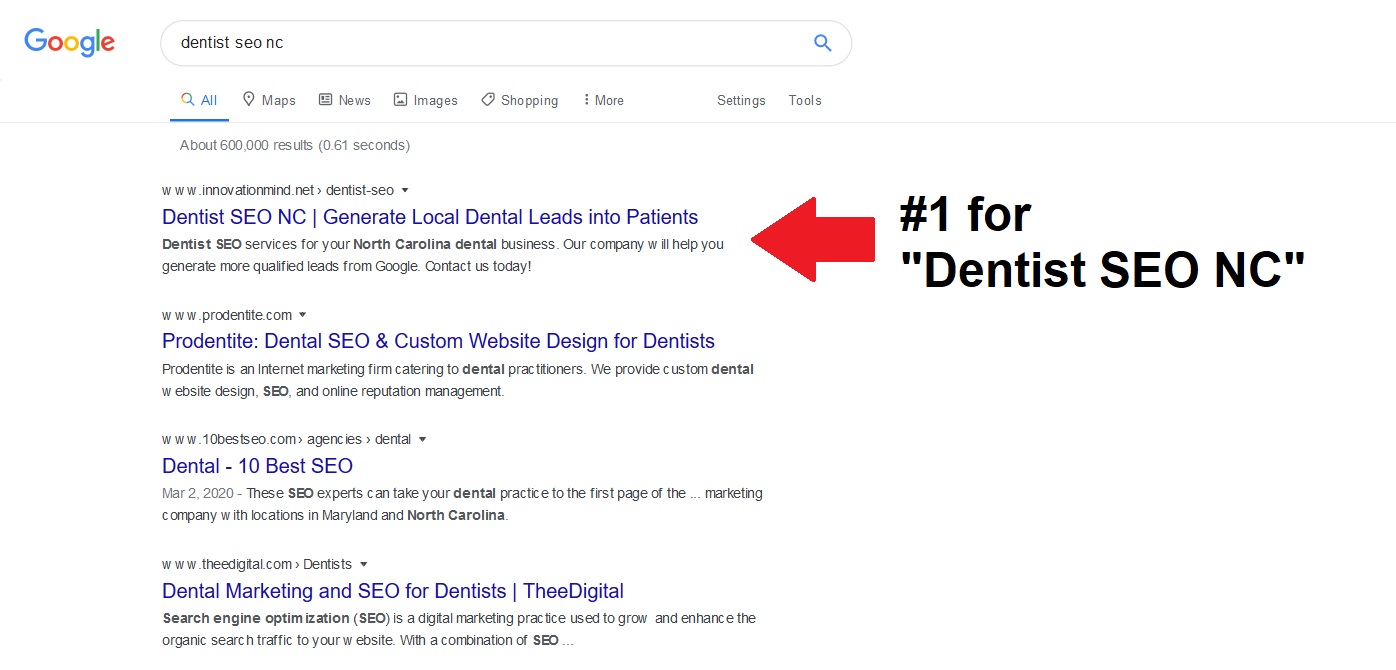Open the Dental - 10 Best SEO link

(257, 466)
